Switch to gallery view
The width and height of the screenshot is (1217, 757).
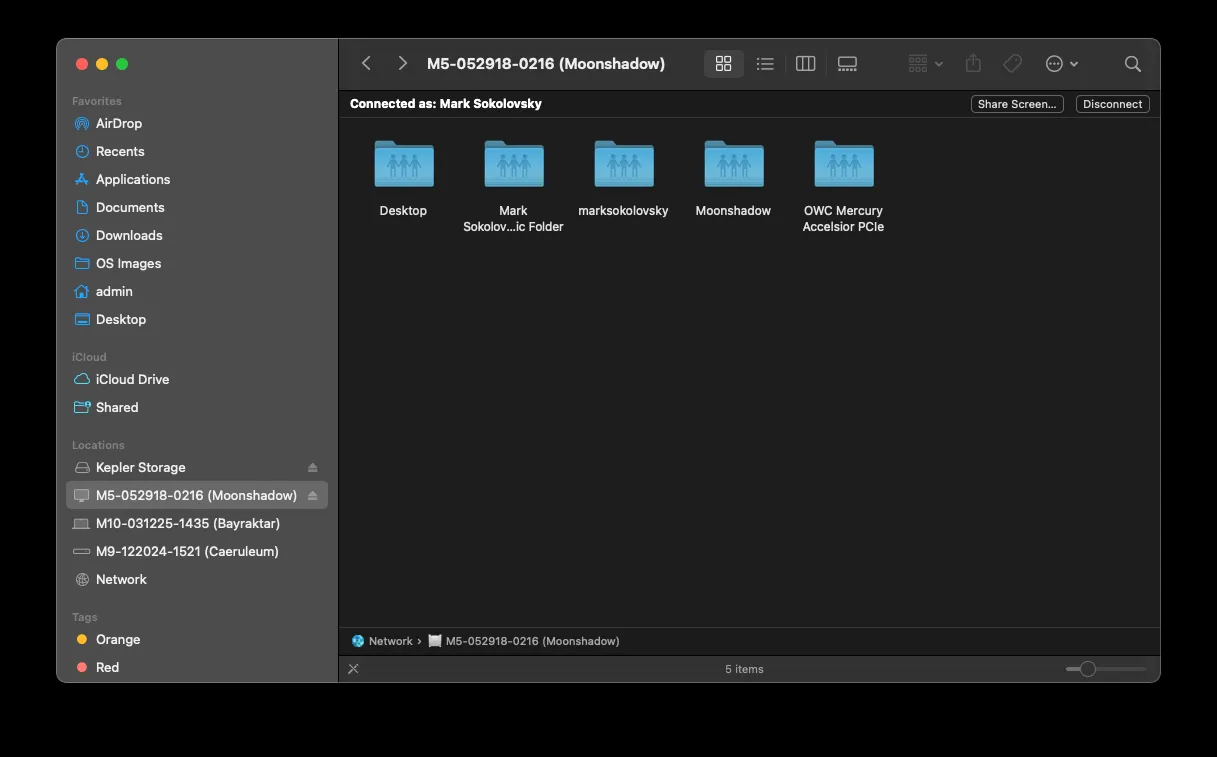[x=847, y=63]
